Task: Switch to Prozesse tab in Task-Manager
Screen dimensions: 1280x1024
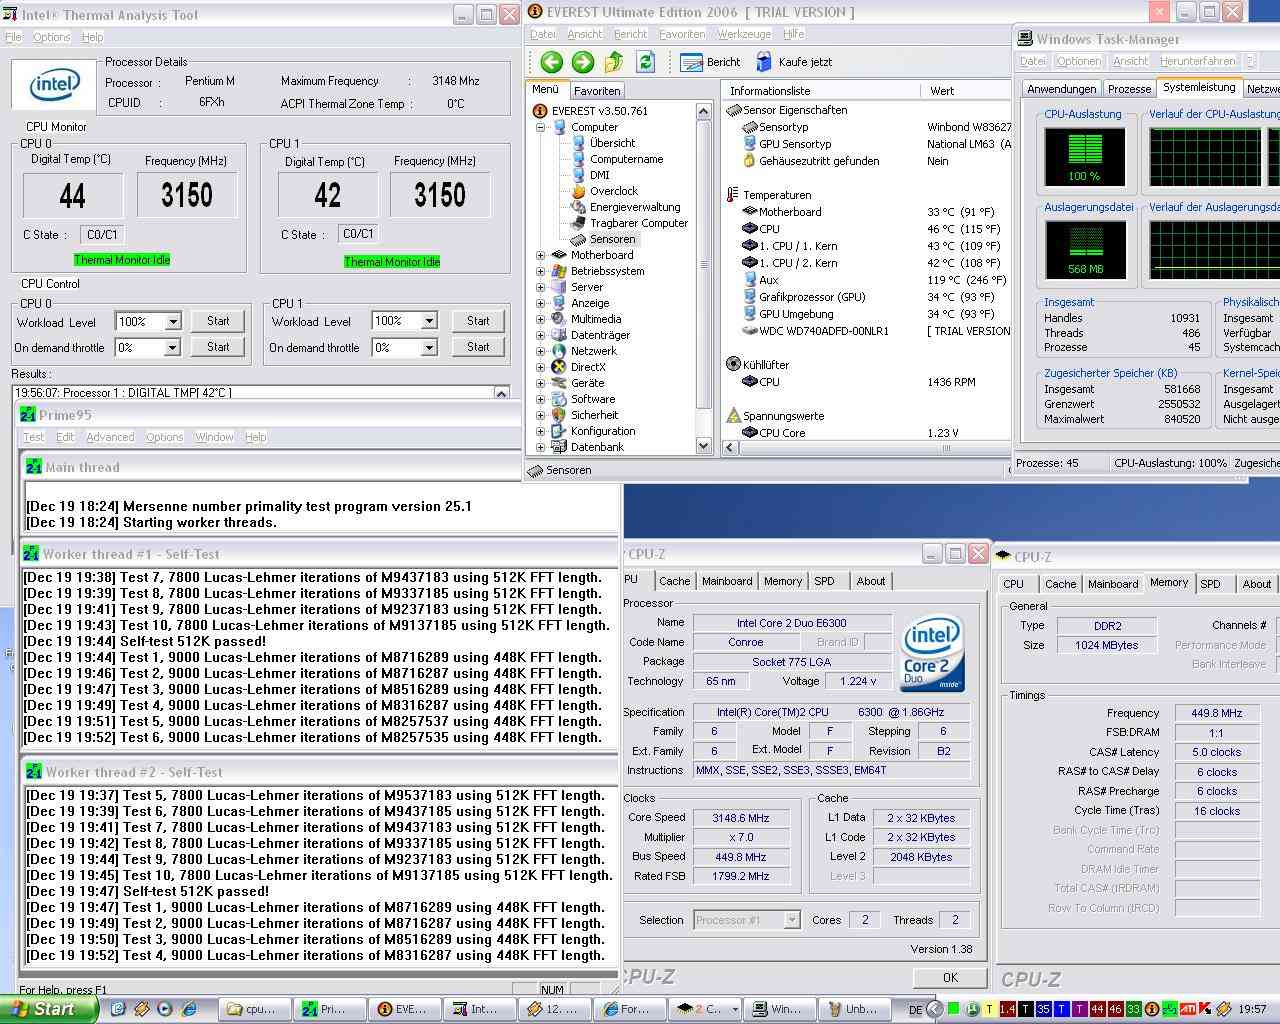Action: tap(1129, 89)
